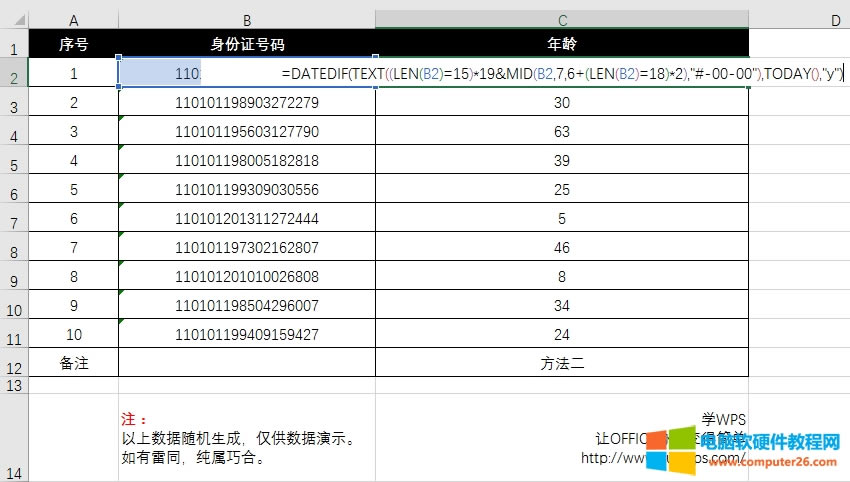Click the 年龄 header cell
The height and width of the screenshot is (482, 850).
click(562, 44)
